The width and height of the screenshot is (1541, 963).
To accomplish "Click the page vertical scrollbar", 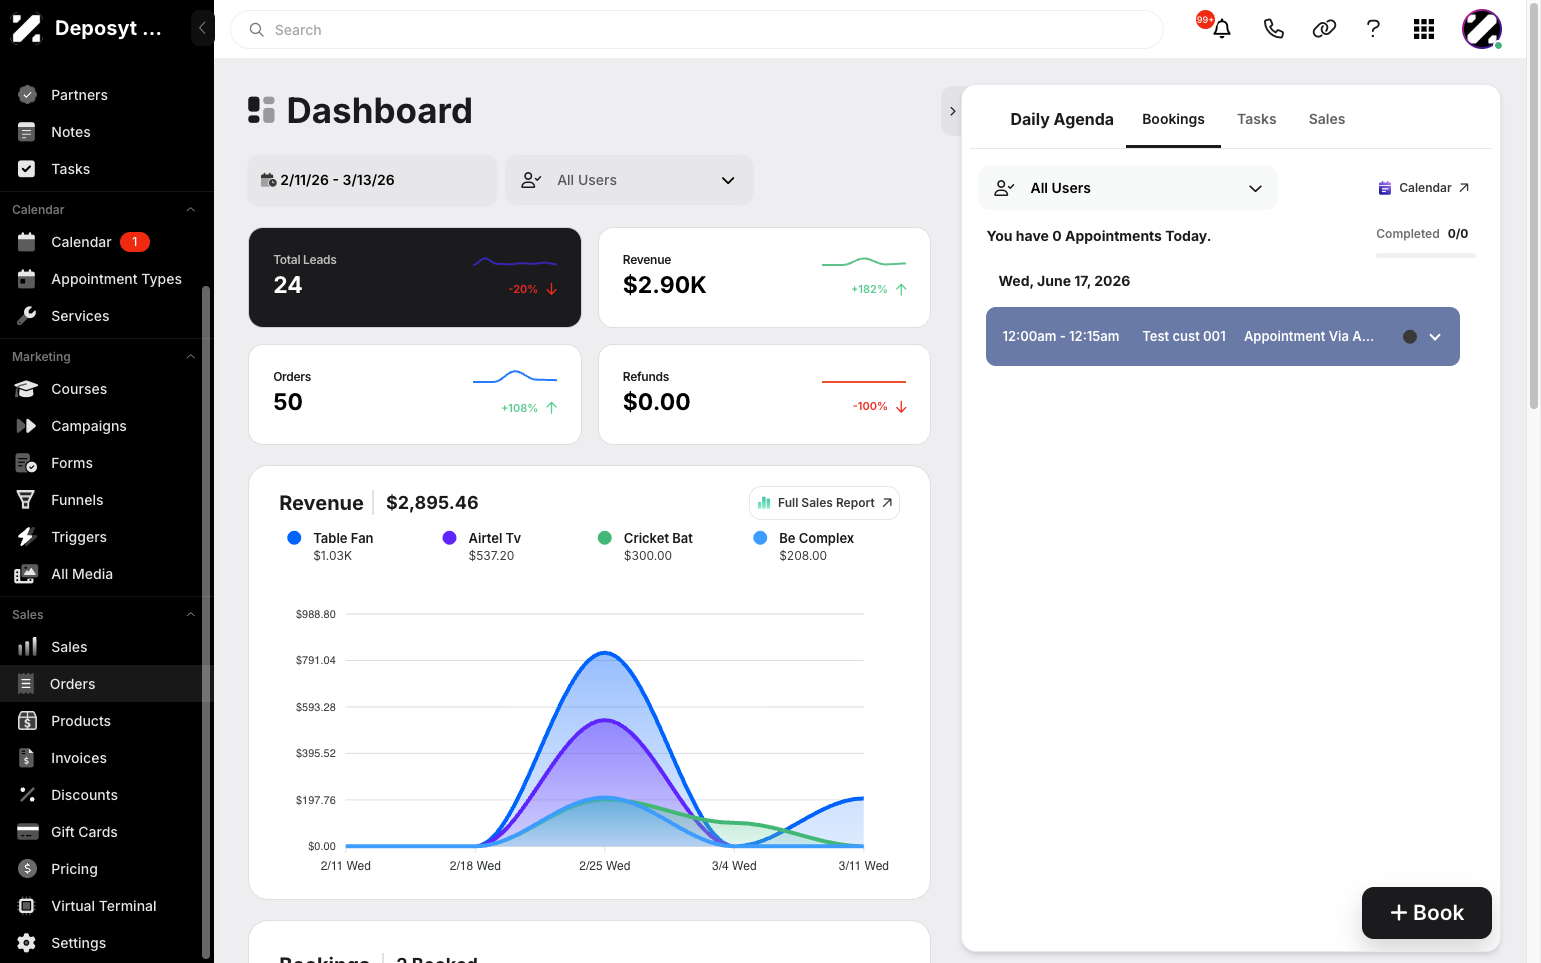I will click(x=1534, y=205).
